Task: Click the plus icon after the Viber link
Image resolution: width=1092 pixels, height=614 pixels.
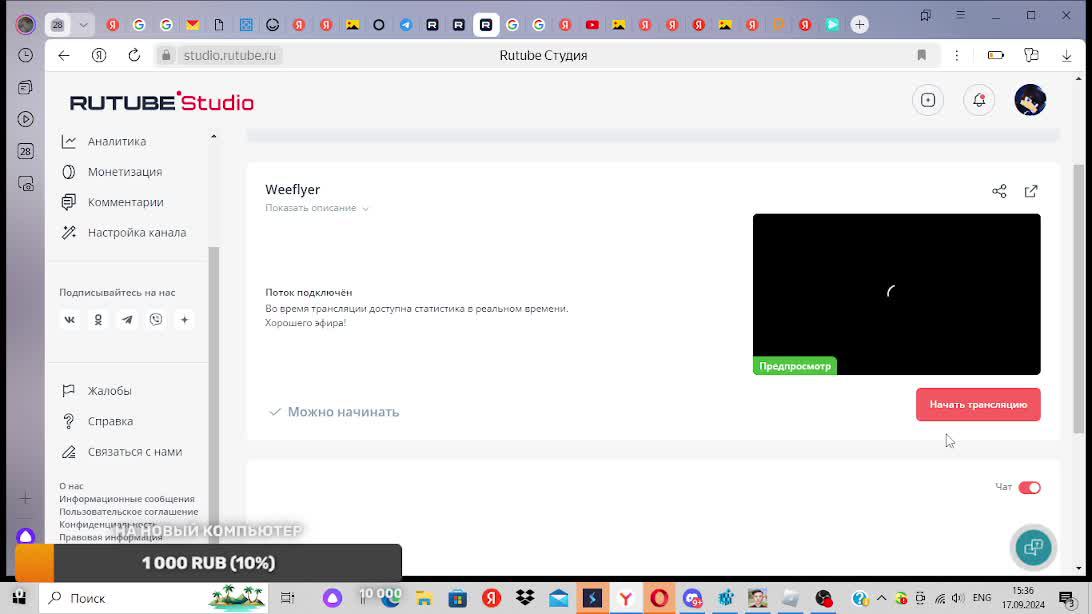Action: tap(185, 320)
